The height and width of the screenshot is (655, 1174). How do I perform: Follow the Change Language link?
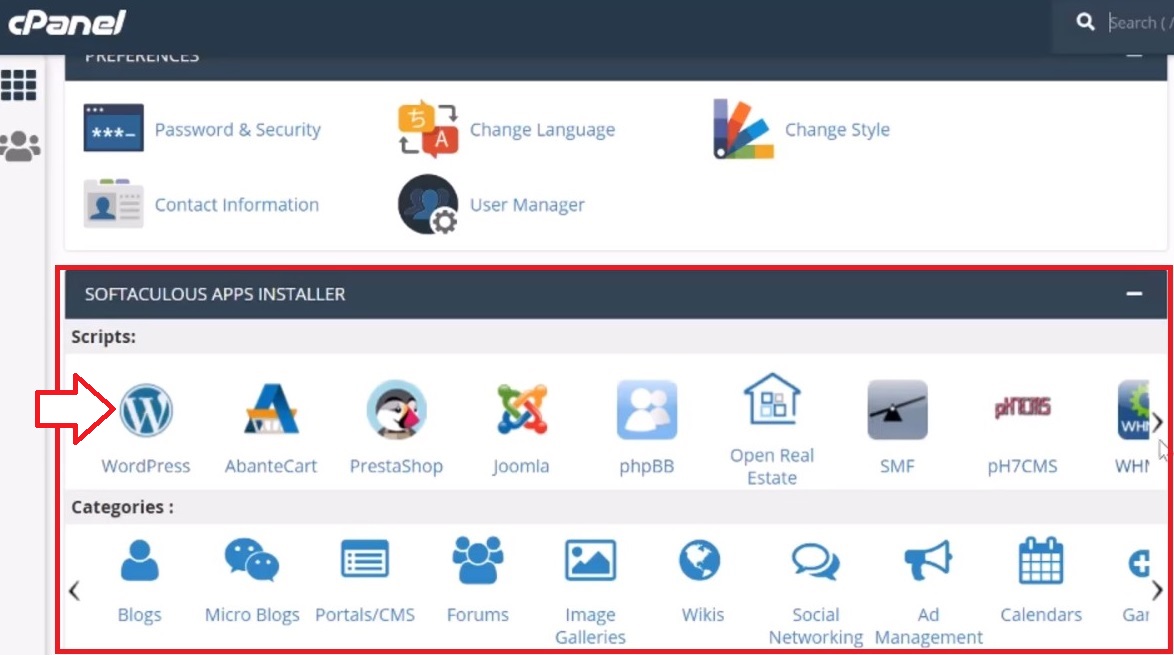coord(542,130)
